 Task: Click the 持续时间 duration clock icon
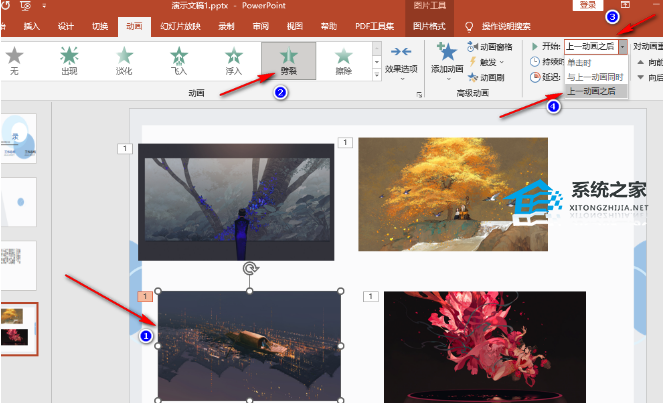pyautogui.click(x=535, y=62)
